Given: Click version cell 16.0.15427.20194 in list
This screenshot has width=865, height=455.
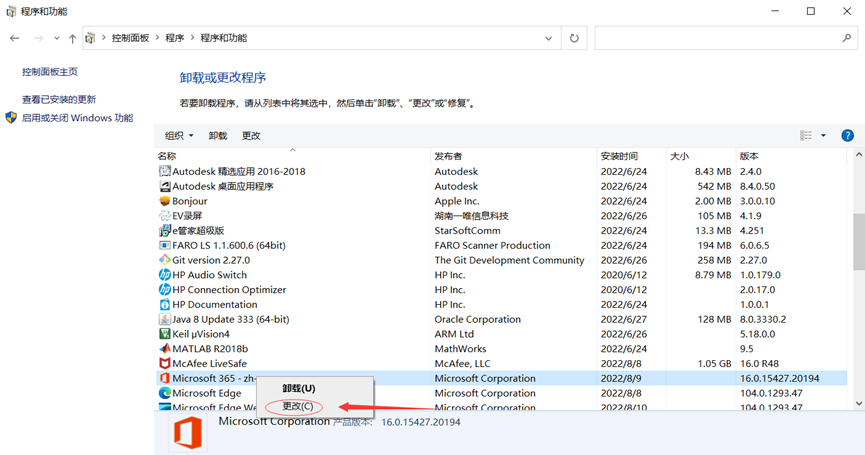Looking at the screenshot, I should pyautogui.click(x=779, y=378).
